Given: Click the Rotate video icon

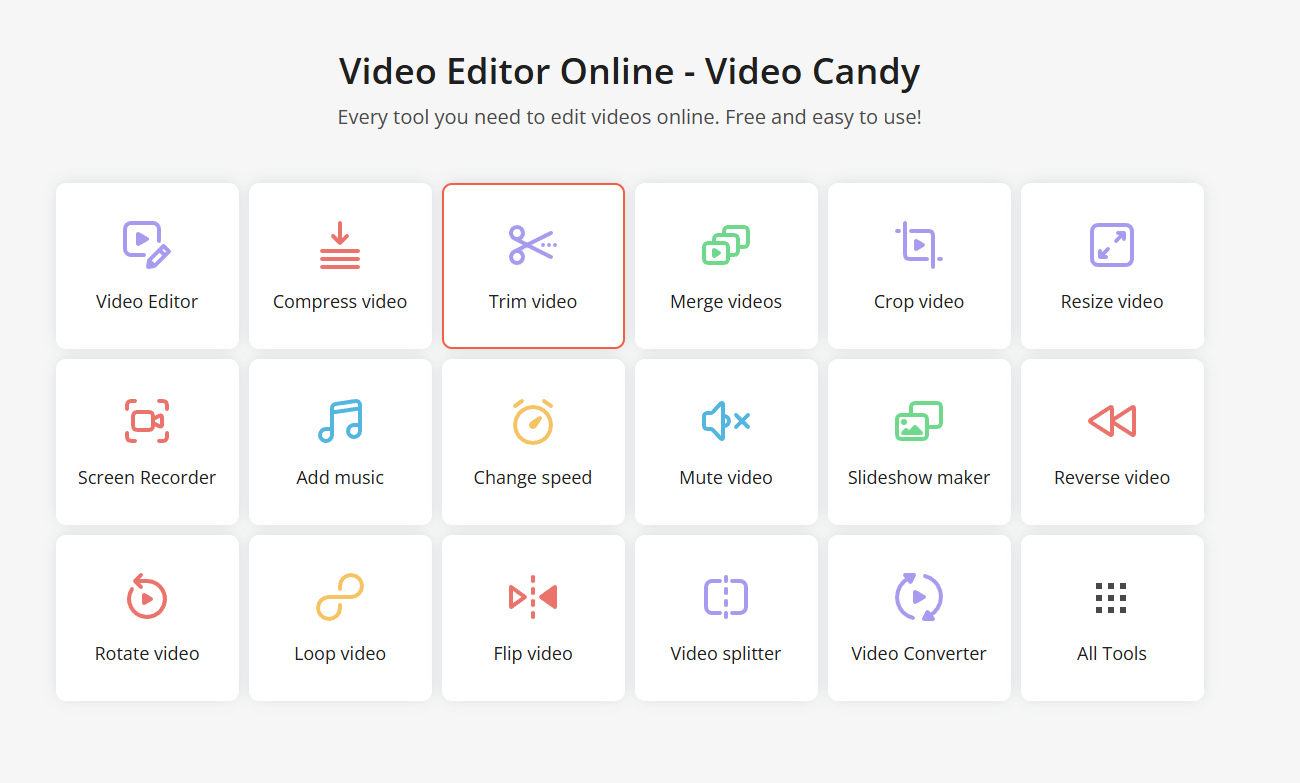Looking at the screenshot, I should (147, 596).
